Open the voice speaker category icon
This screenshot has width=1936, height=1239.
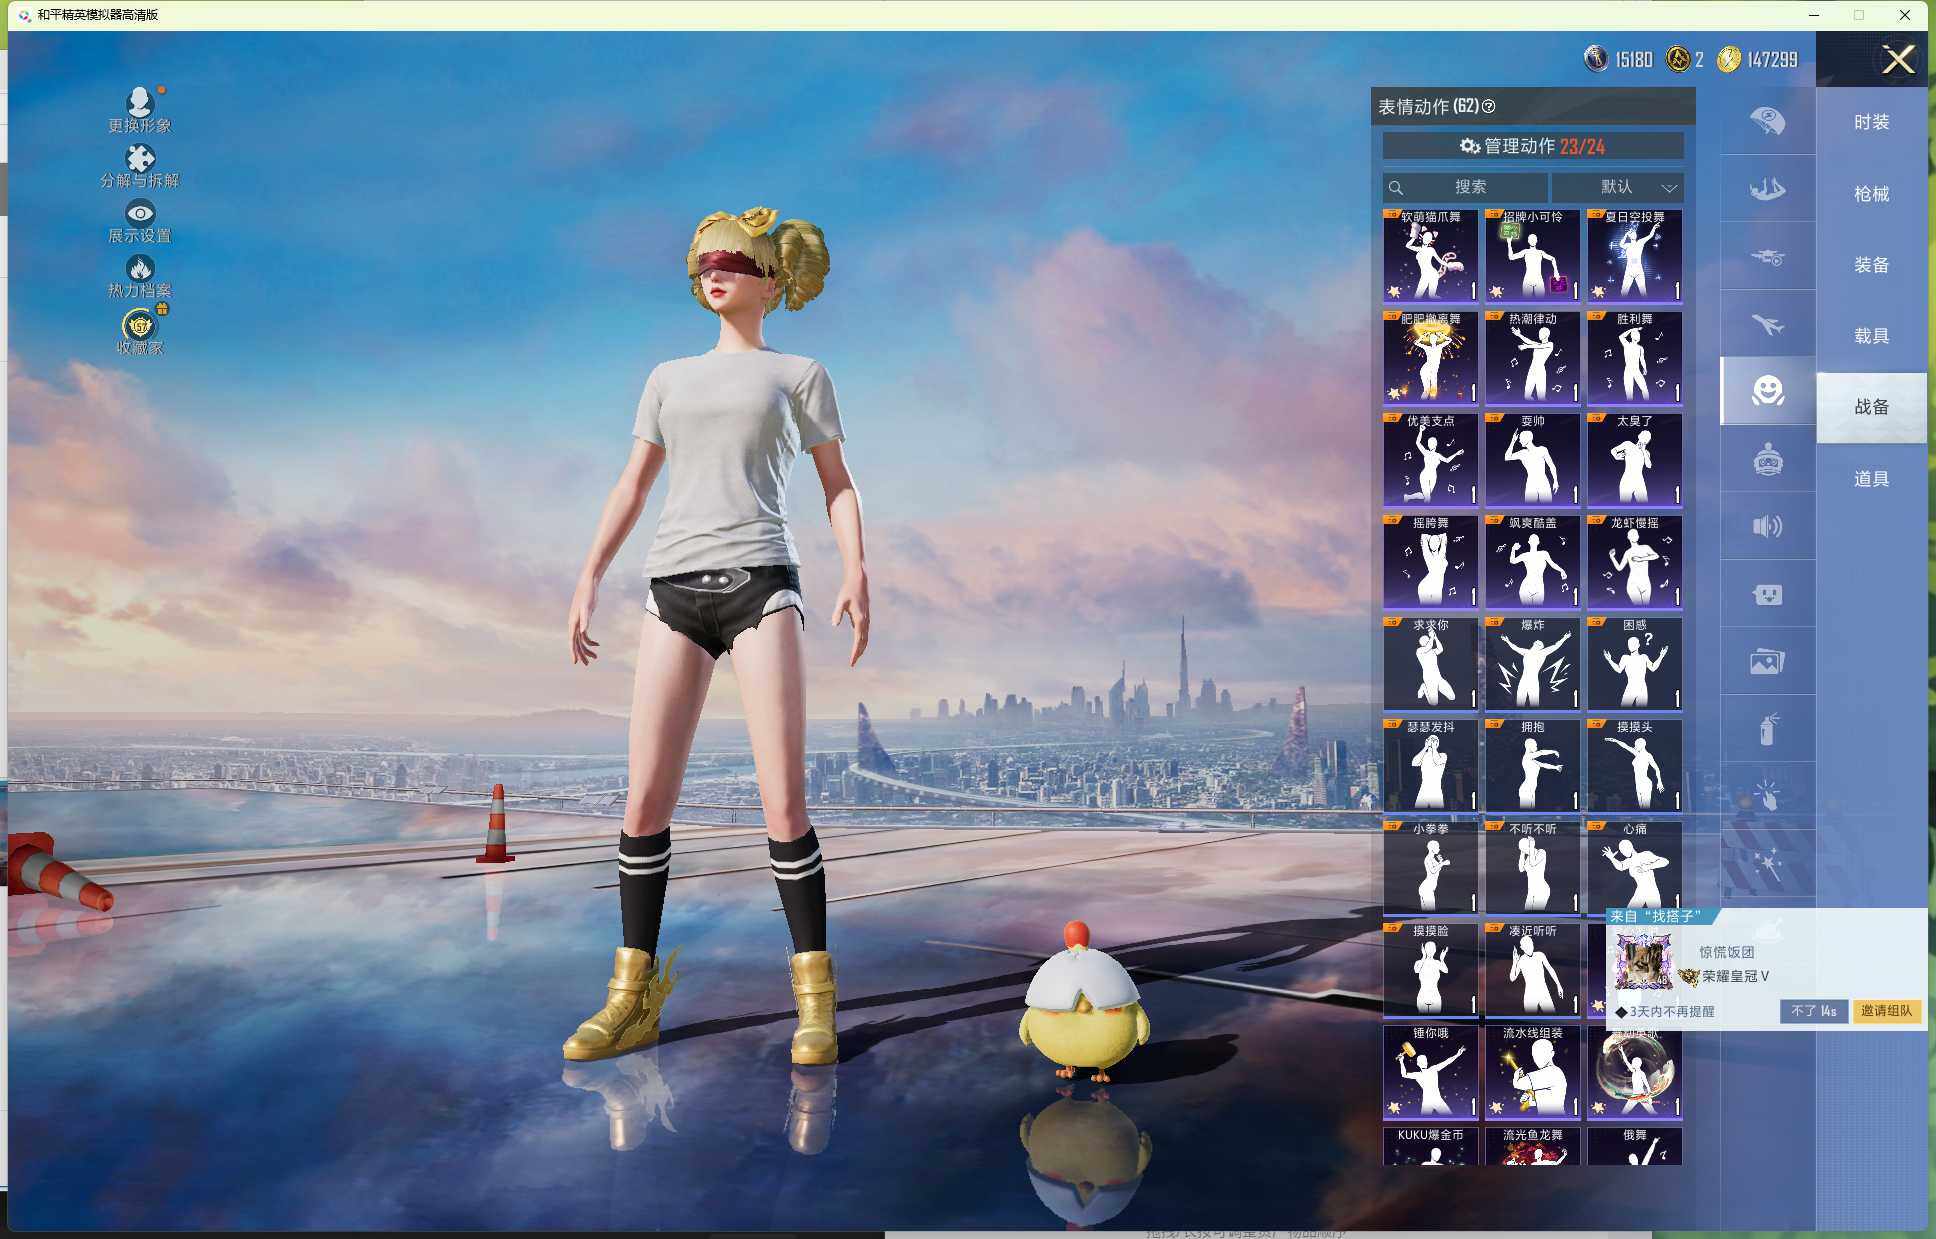point(1767,526)
